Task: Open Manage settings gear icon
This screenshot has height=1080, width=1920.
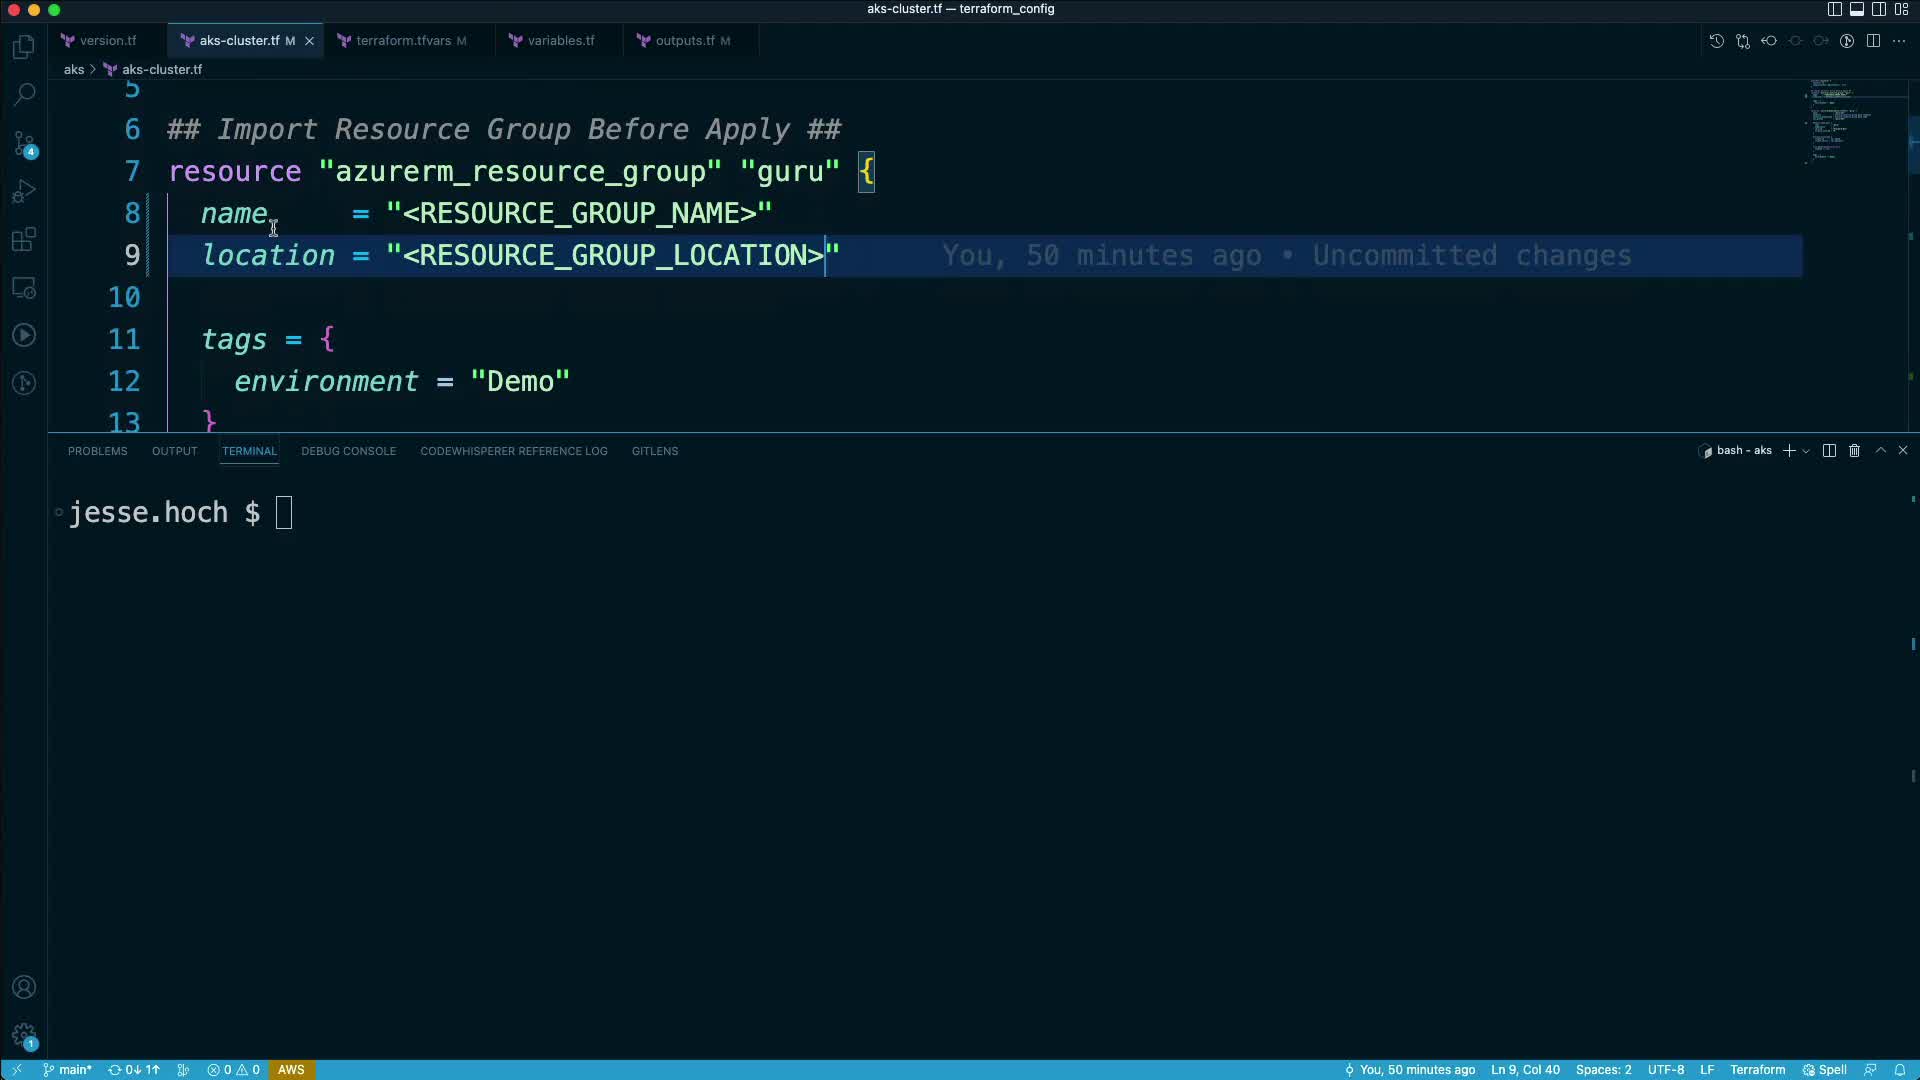Action: click(x=24, y=1036)
